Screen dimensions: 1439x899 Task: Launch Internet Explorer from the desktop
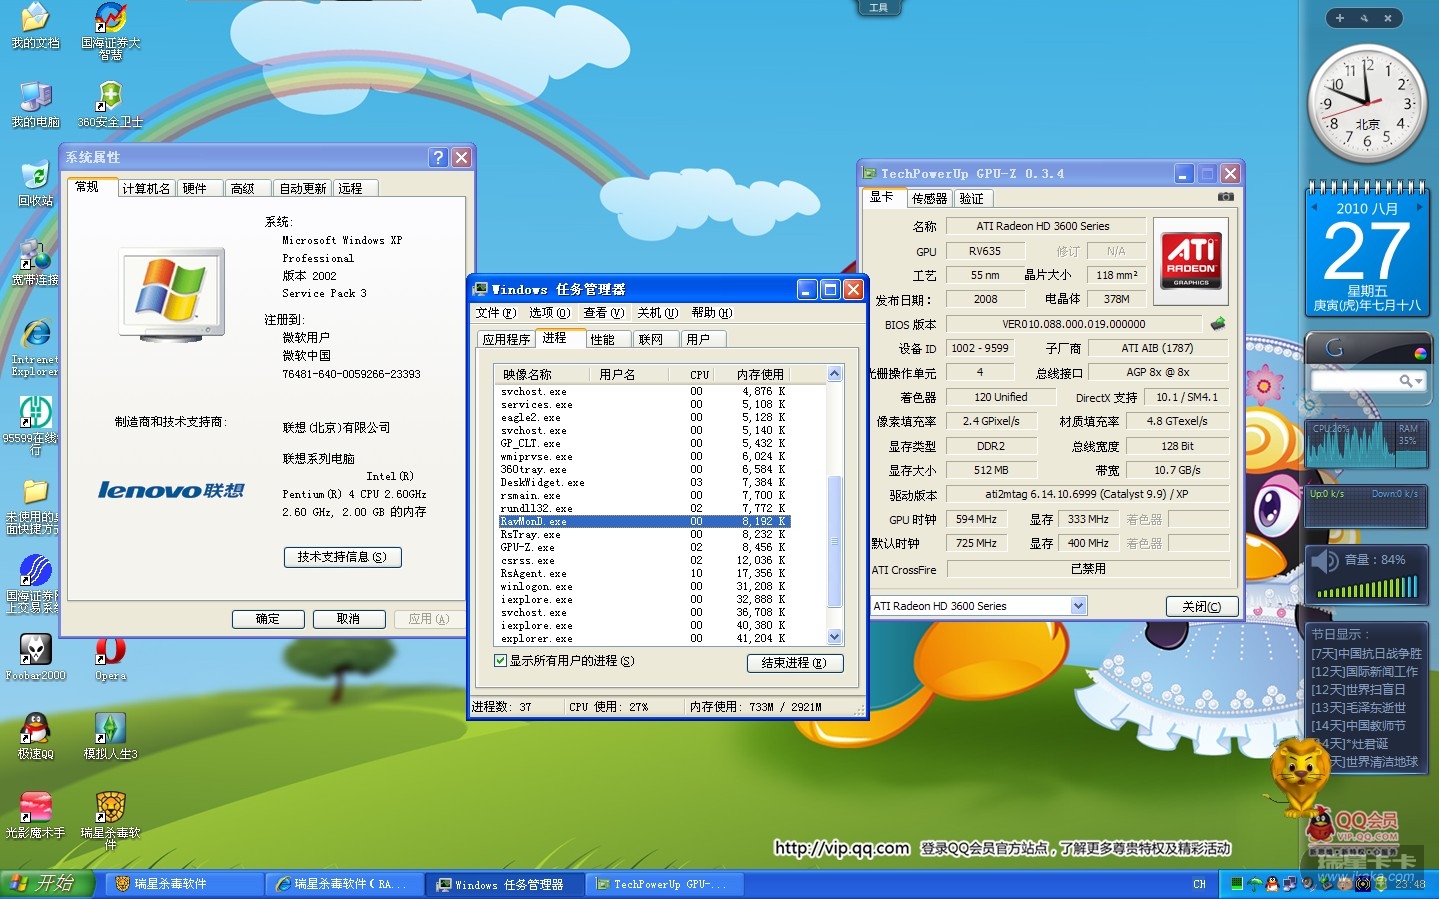35,347
